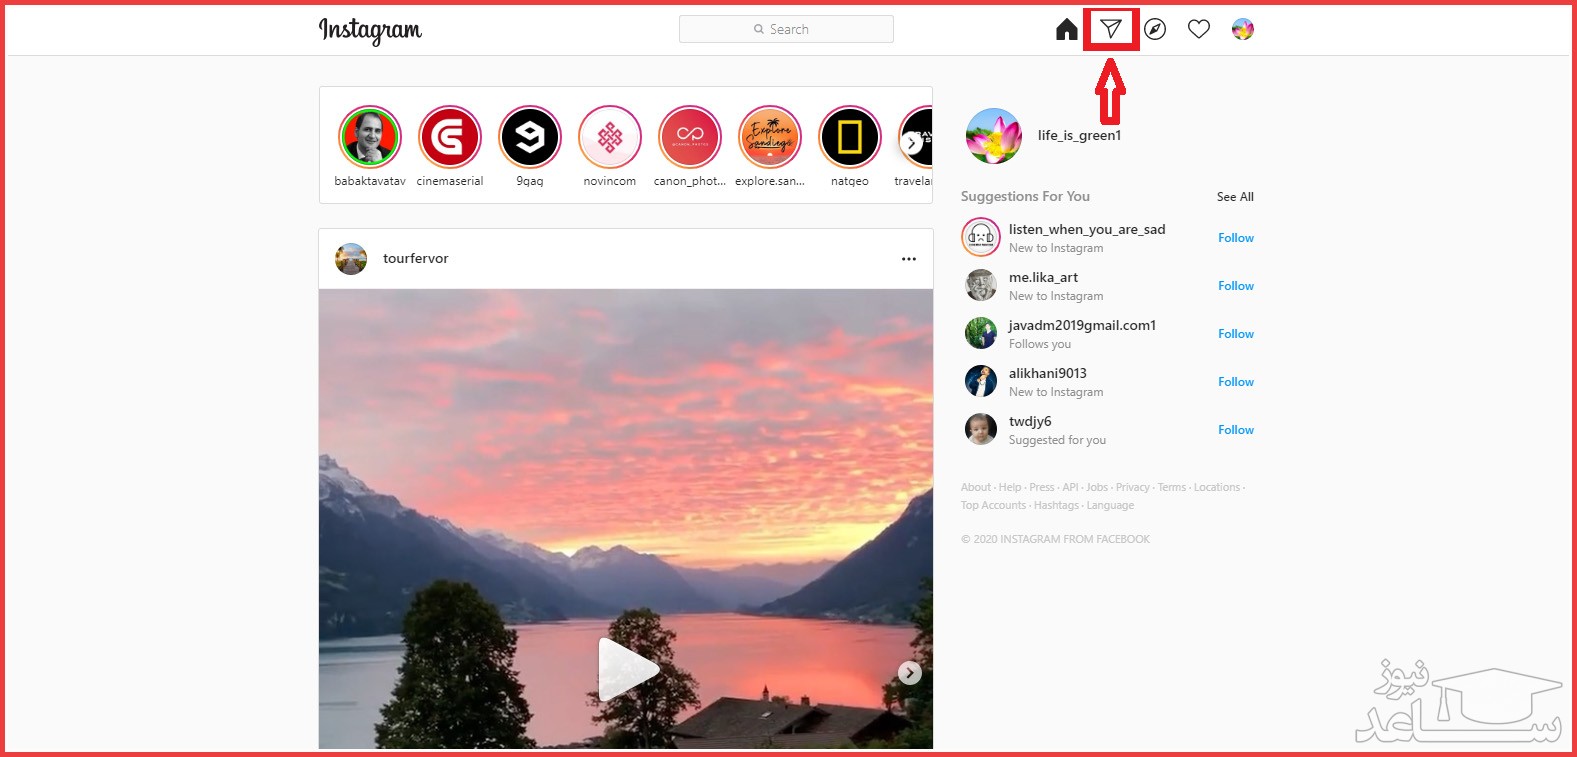Play the tourfervor video

[x=626, y=668]
